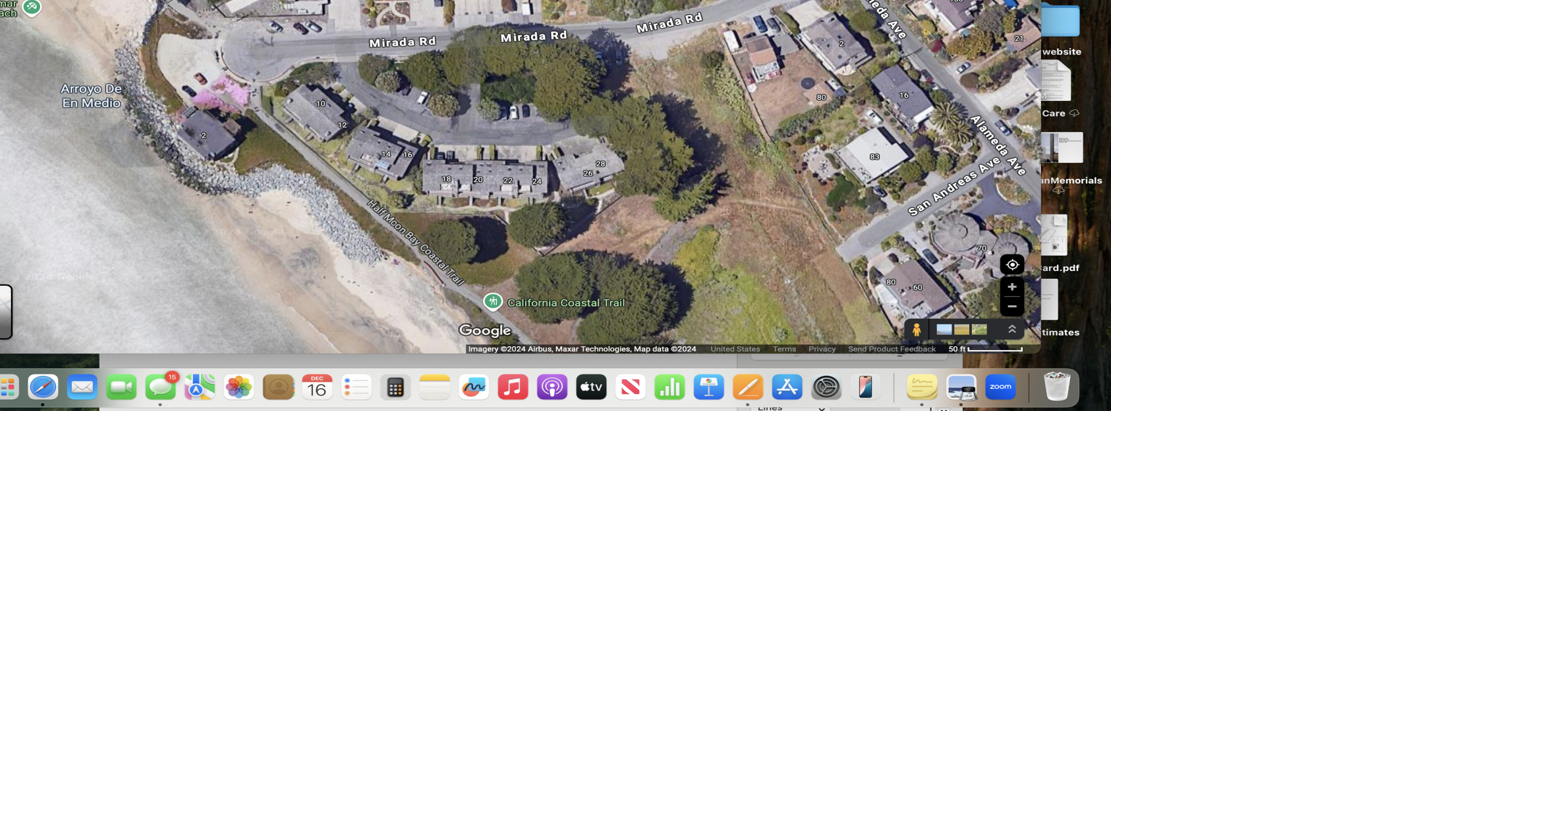Open Safari from the Dock
This screenshot has width=1560, height=819.
[x=42, y=387]
